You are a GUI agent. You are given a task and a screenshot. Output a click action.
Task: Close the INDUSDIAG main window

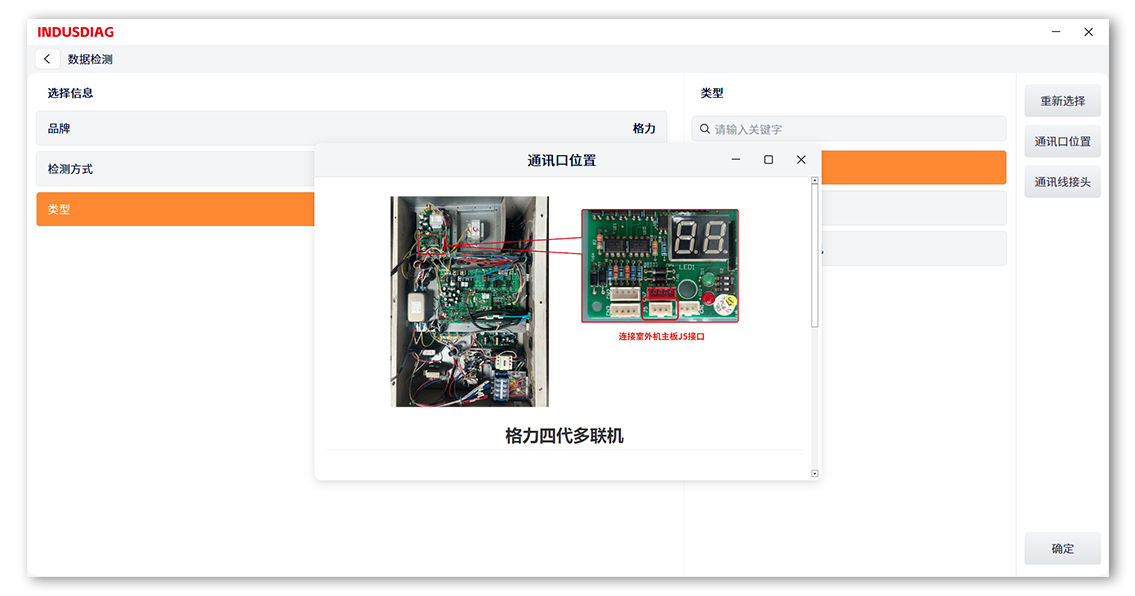(x=1088, y=32)
